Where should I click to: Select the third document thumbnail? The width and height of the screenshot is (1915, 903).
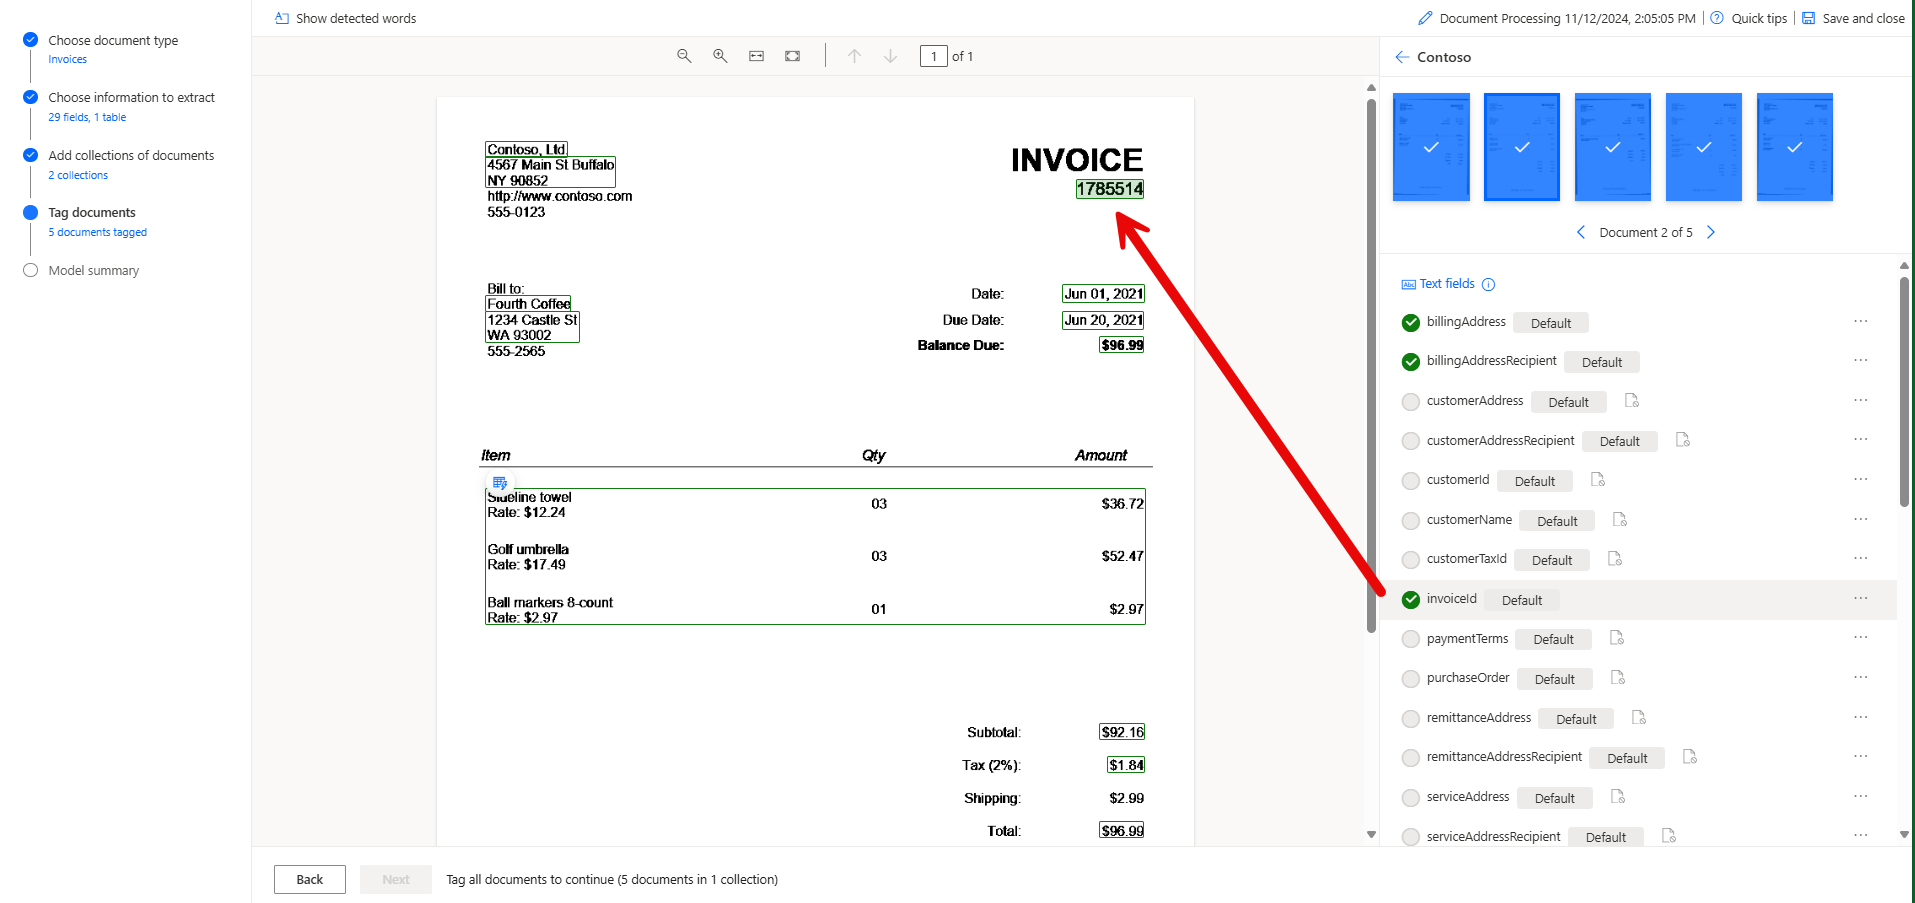tap(1612, 146)
